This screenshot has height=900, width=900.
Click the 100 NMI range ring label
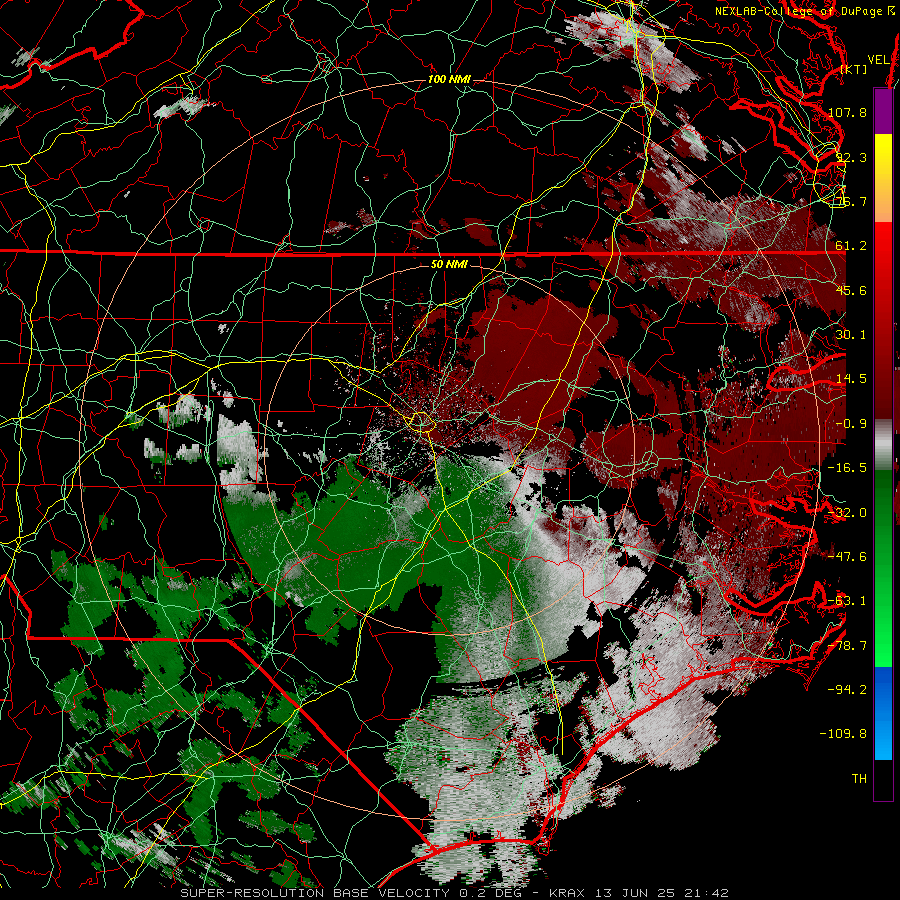point(449,79)
